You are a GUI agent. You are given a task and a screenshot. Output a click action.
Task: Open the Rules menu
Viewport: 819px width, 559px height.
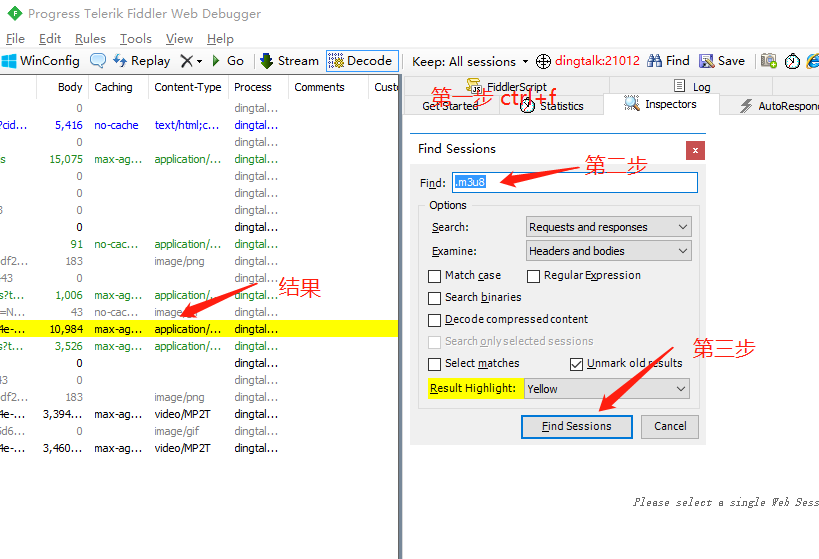(x=90, y=39)
